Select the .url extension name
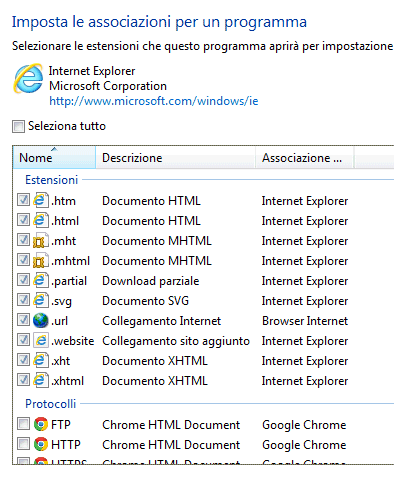The height and width of the screenshot is (480, 394). pyautogui.click(x=59, y=321)
